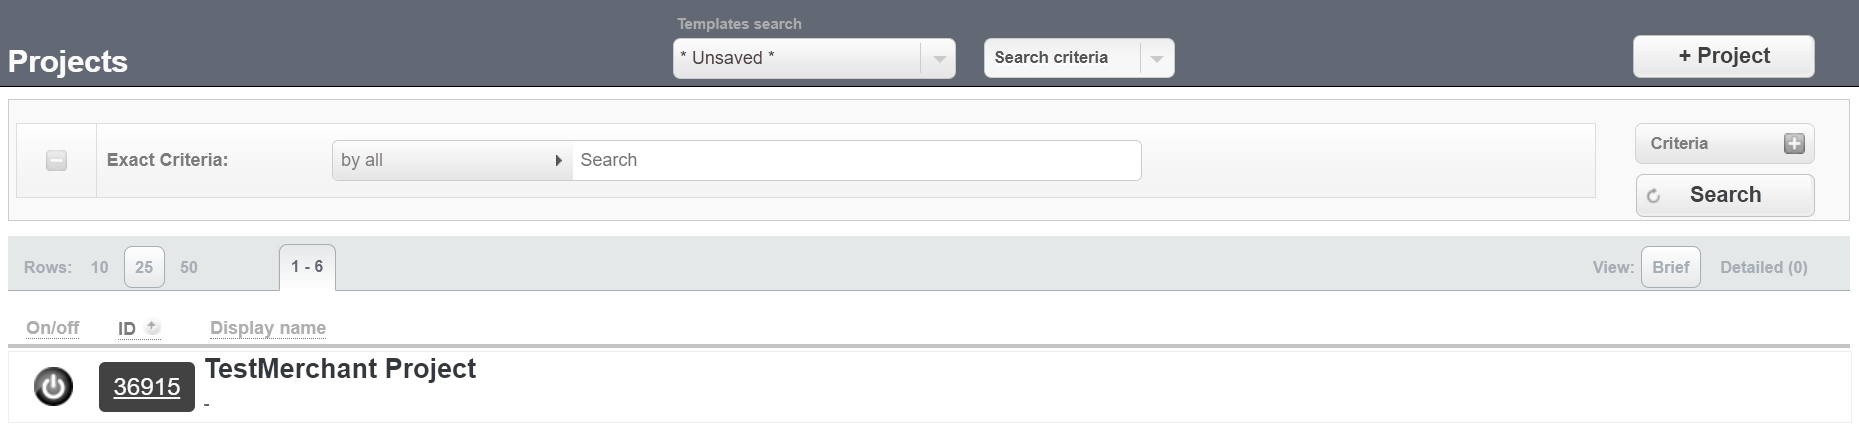Click the ID sort arrow icon
The height and width of the screenshot is (426, 1859).
coord(152,327)
